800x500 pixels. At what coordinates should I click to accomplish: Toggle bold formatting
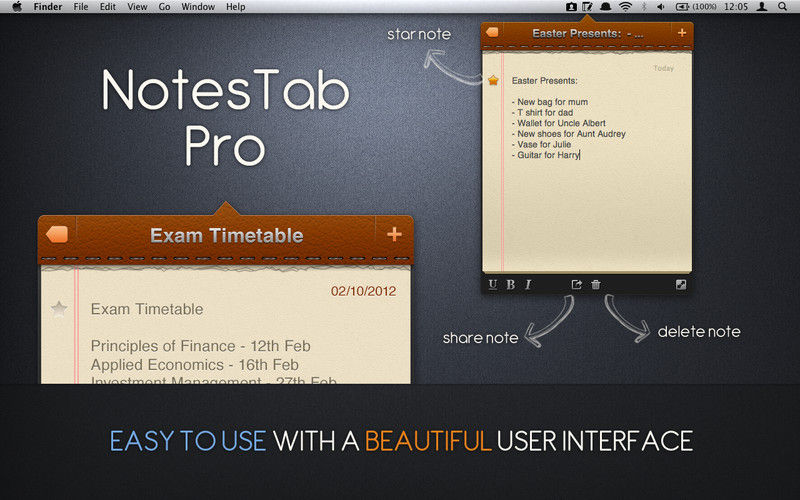pos(510,285)
